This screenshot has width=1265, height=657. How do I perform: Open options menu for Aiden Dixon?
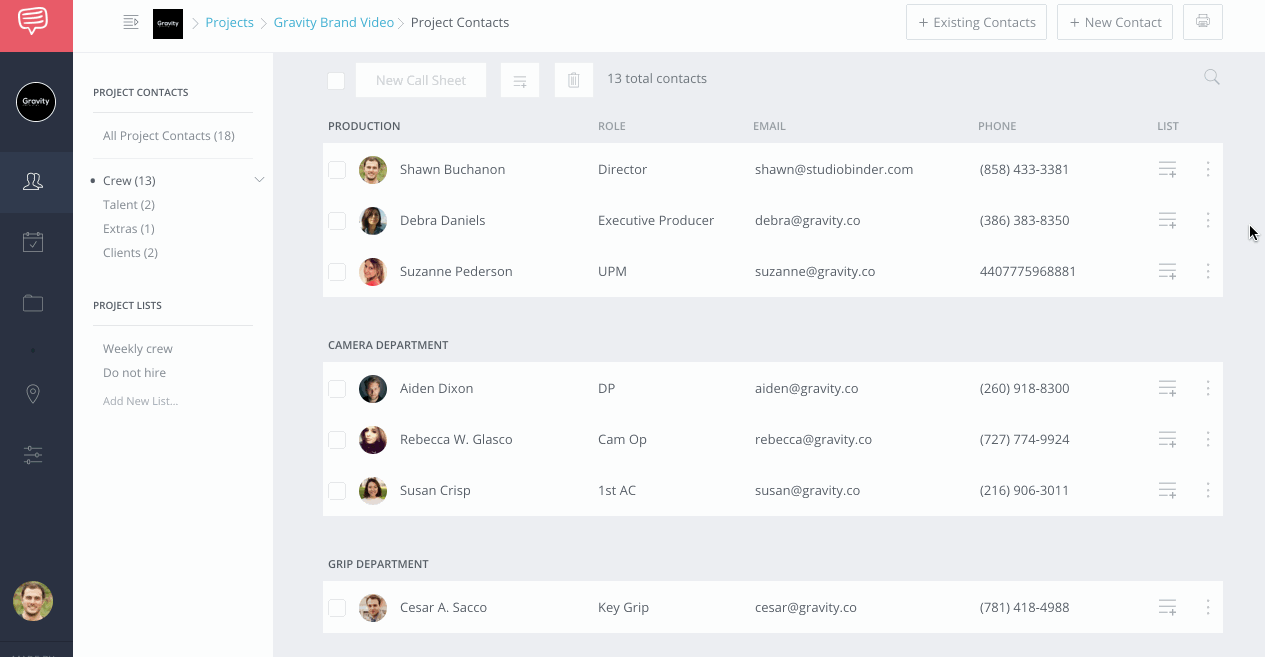1208,388
